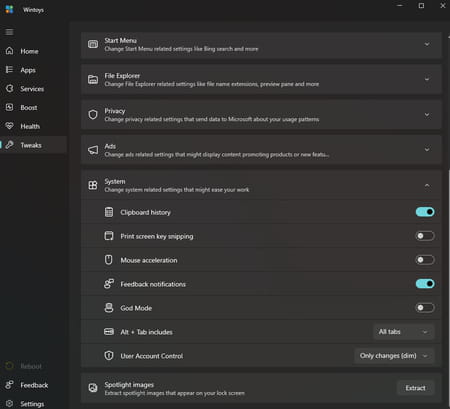Expand the Privacy section chevron
The image size is (450, 409).
(x=427, y=115)
